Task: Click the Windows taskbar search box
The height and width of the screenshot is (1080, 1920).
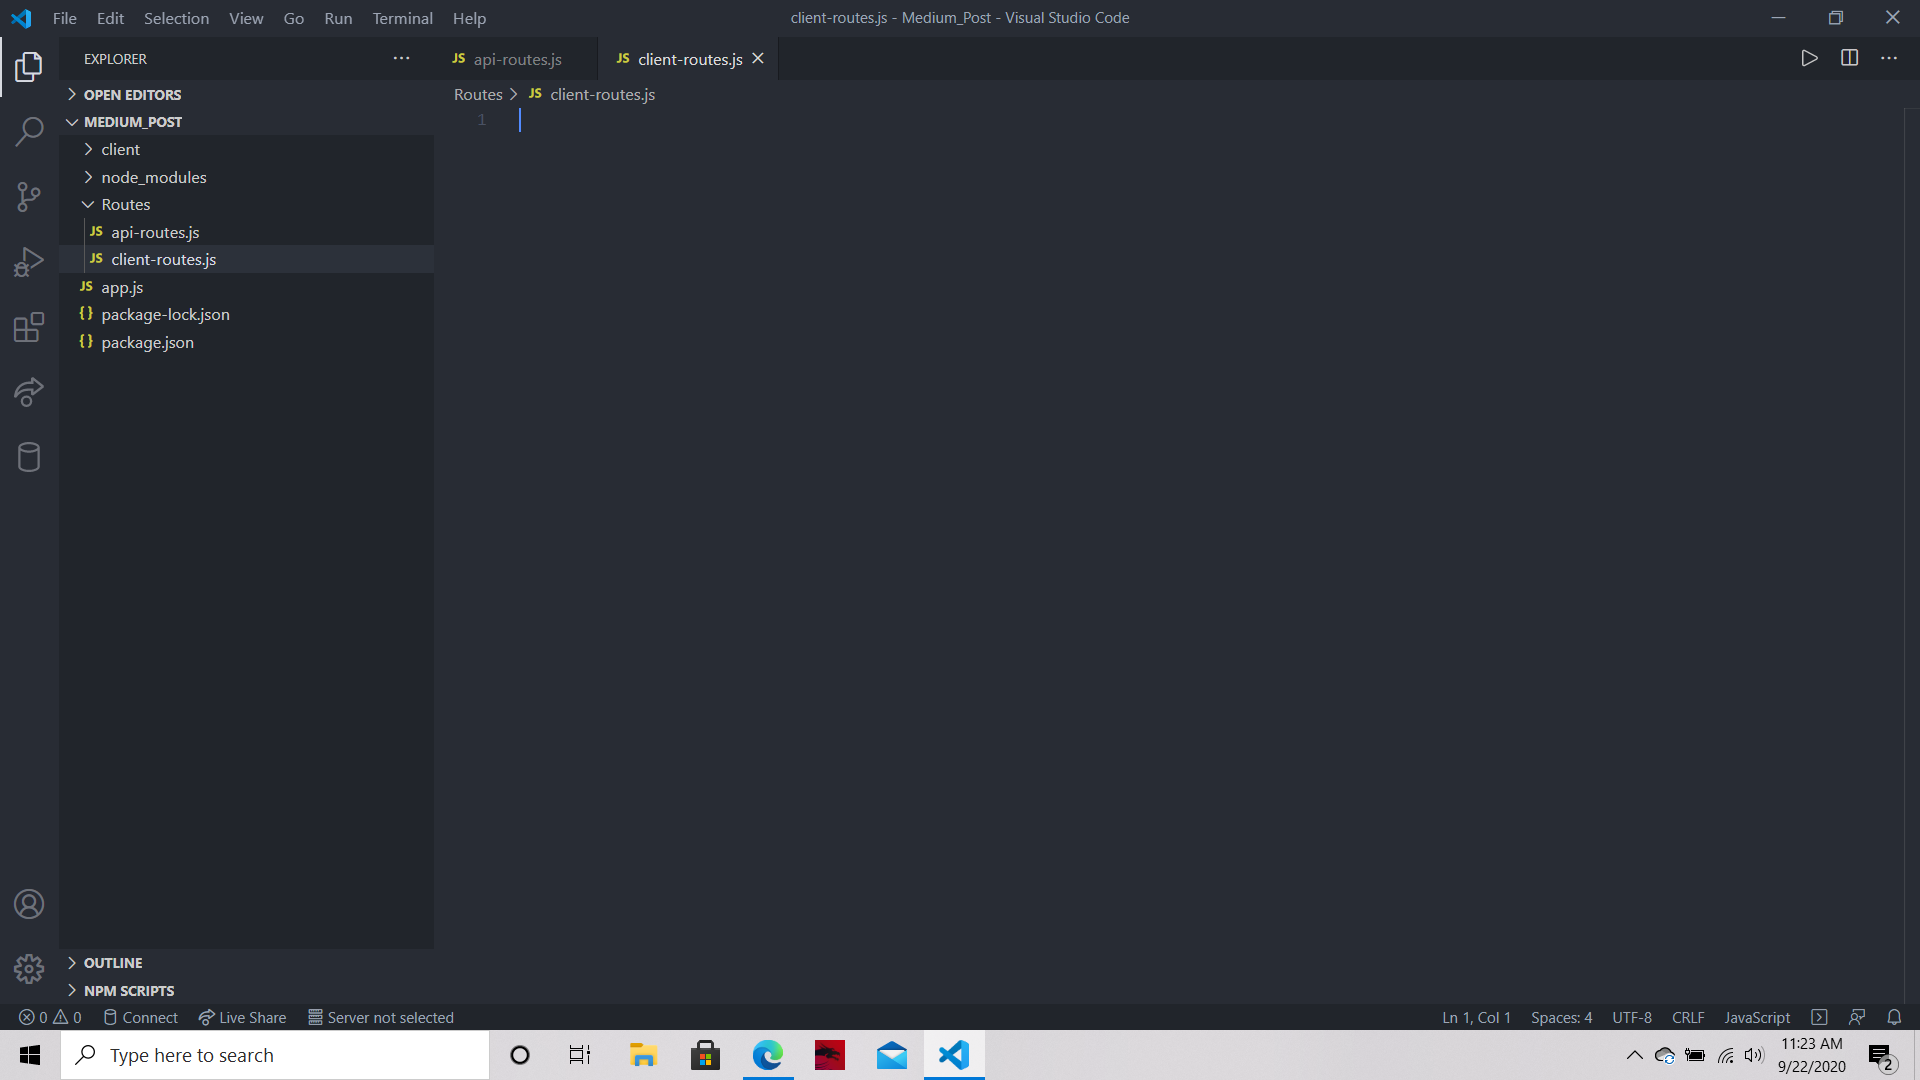Action: pyautogui.click(x=276, y=1055)
